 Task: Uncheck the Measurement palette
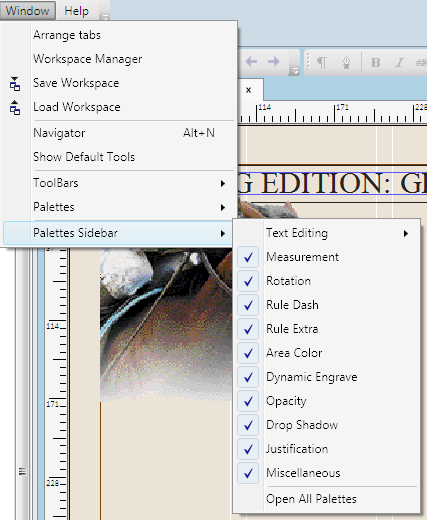tap(248, 257)
